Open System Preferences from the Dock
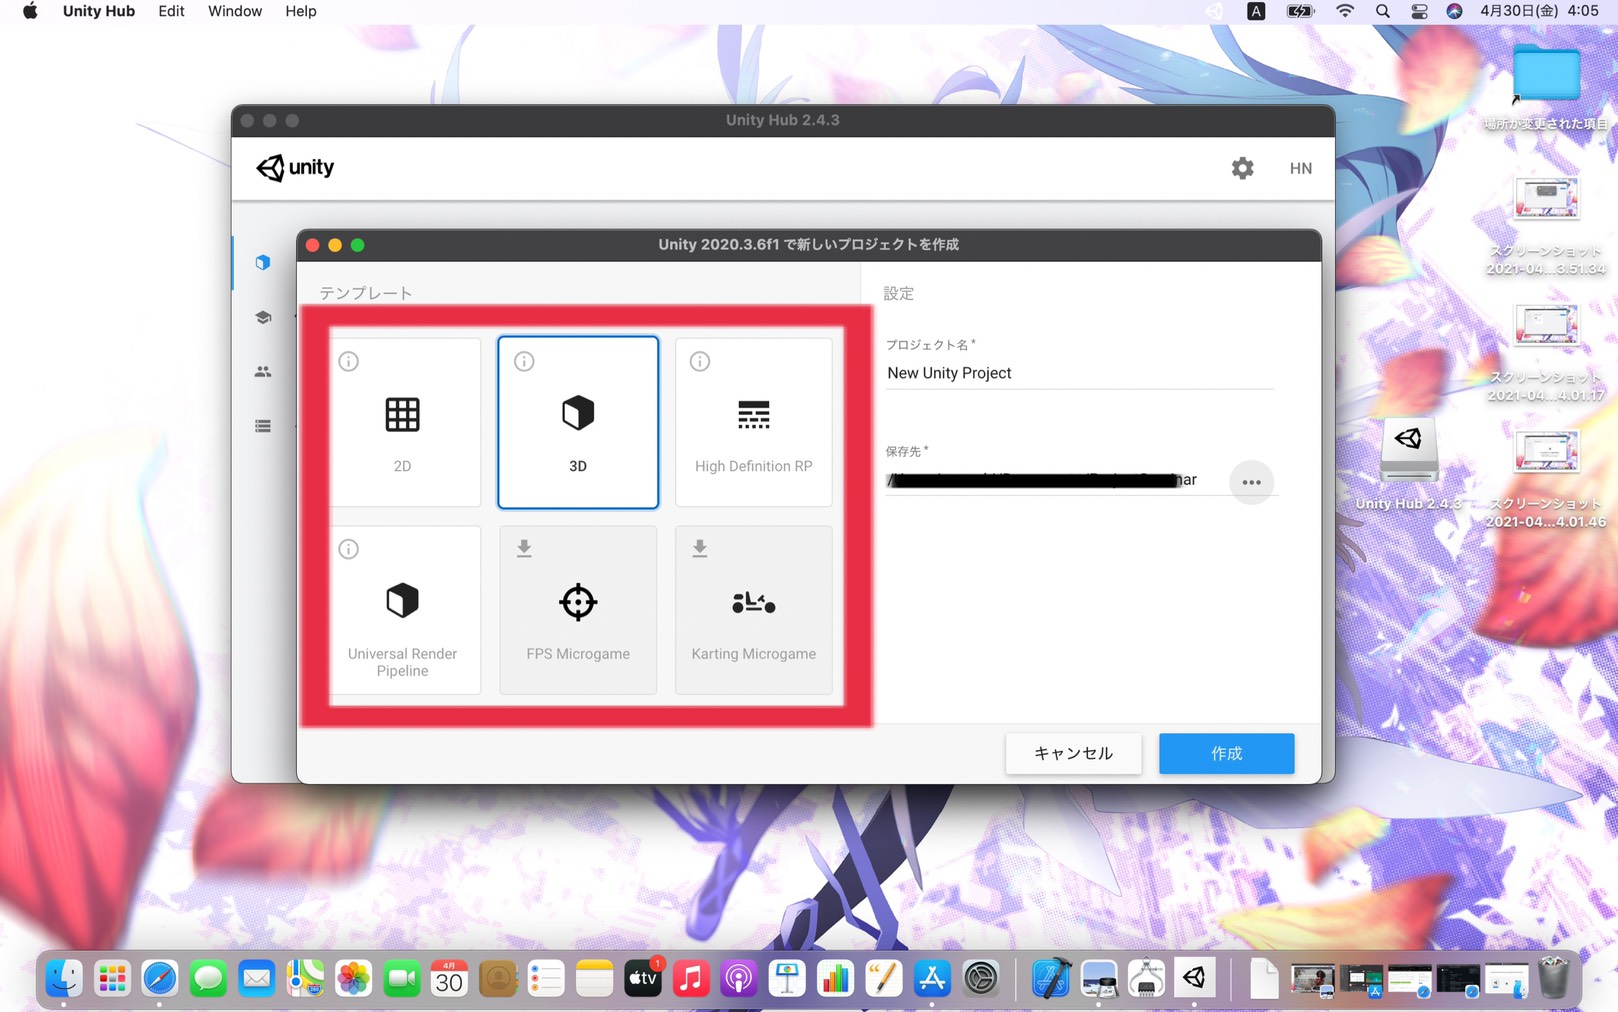The height and width of the screenshot is (1012, 1618). pyautogui.click(x=981, y=979)
